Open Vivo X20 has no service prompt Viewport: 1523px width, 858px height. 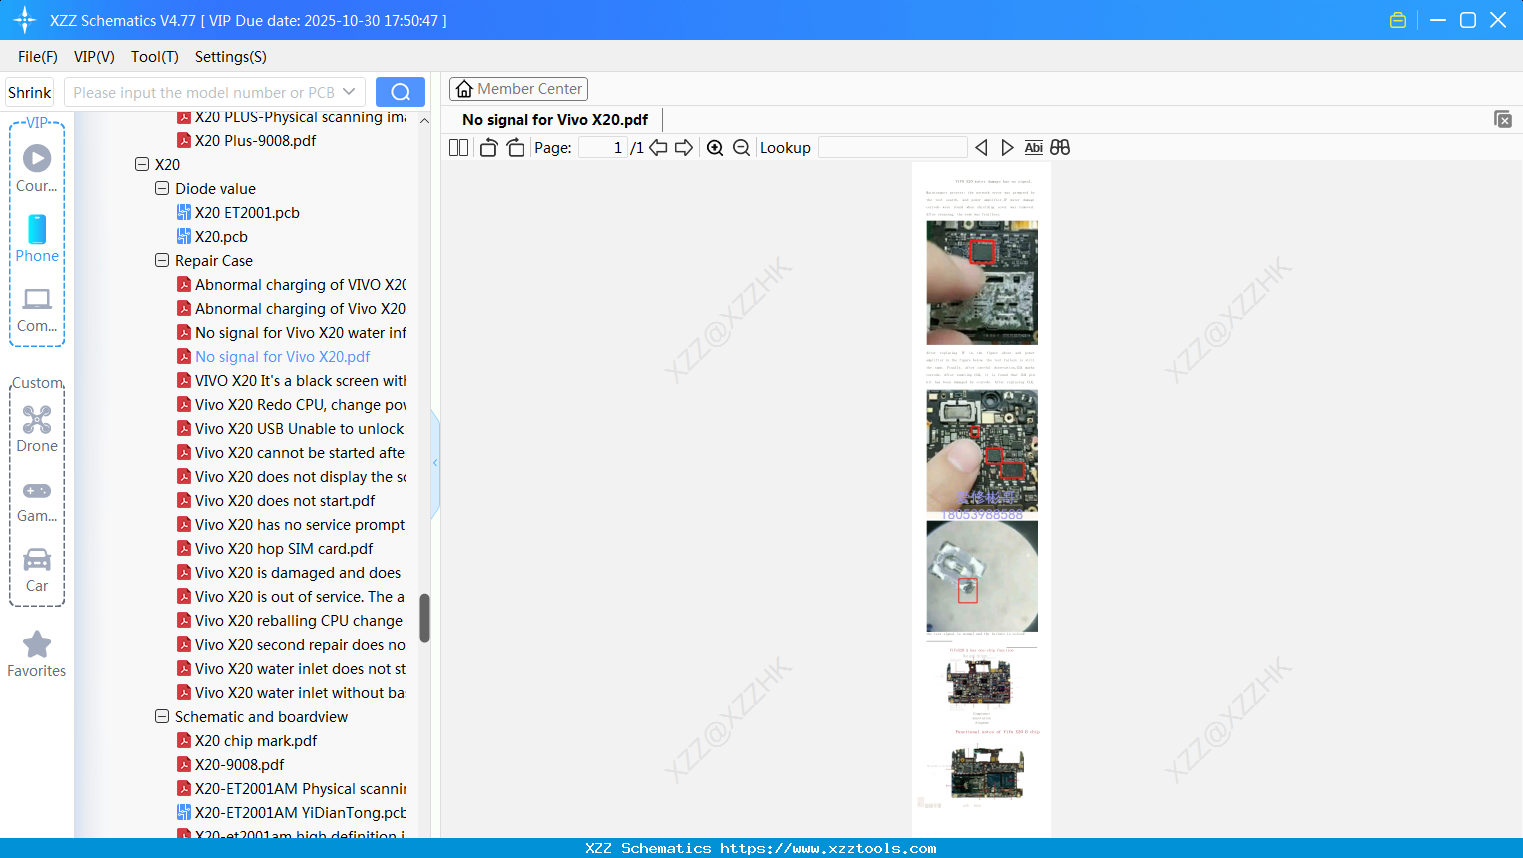300,524
